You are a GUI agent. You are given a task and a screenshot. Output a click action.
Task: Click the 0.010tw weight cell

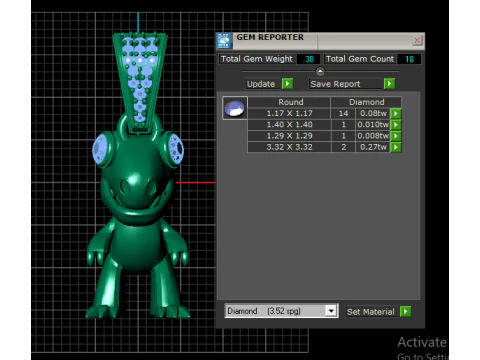[373, 125]
